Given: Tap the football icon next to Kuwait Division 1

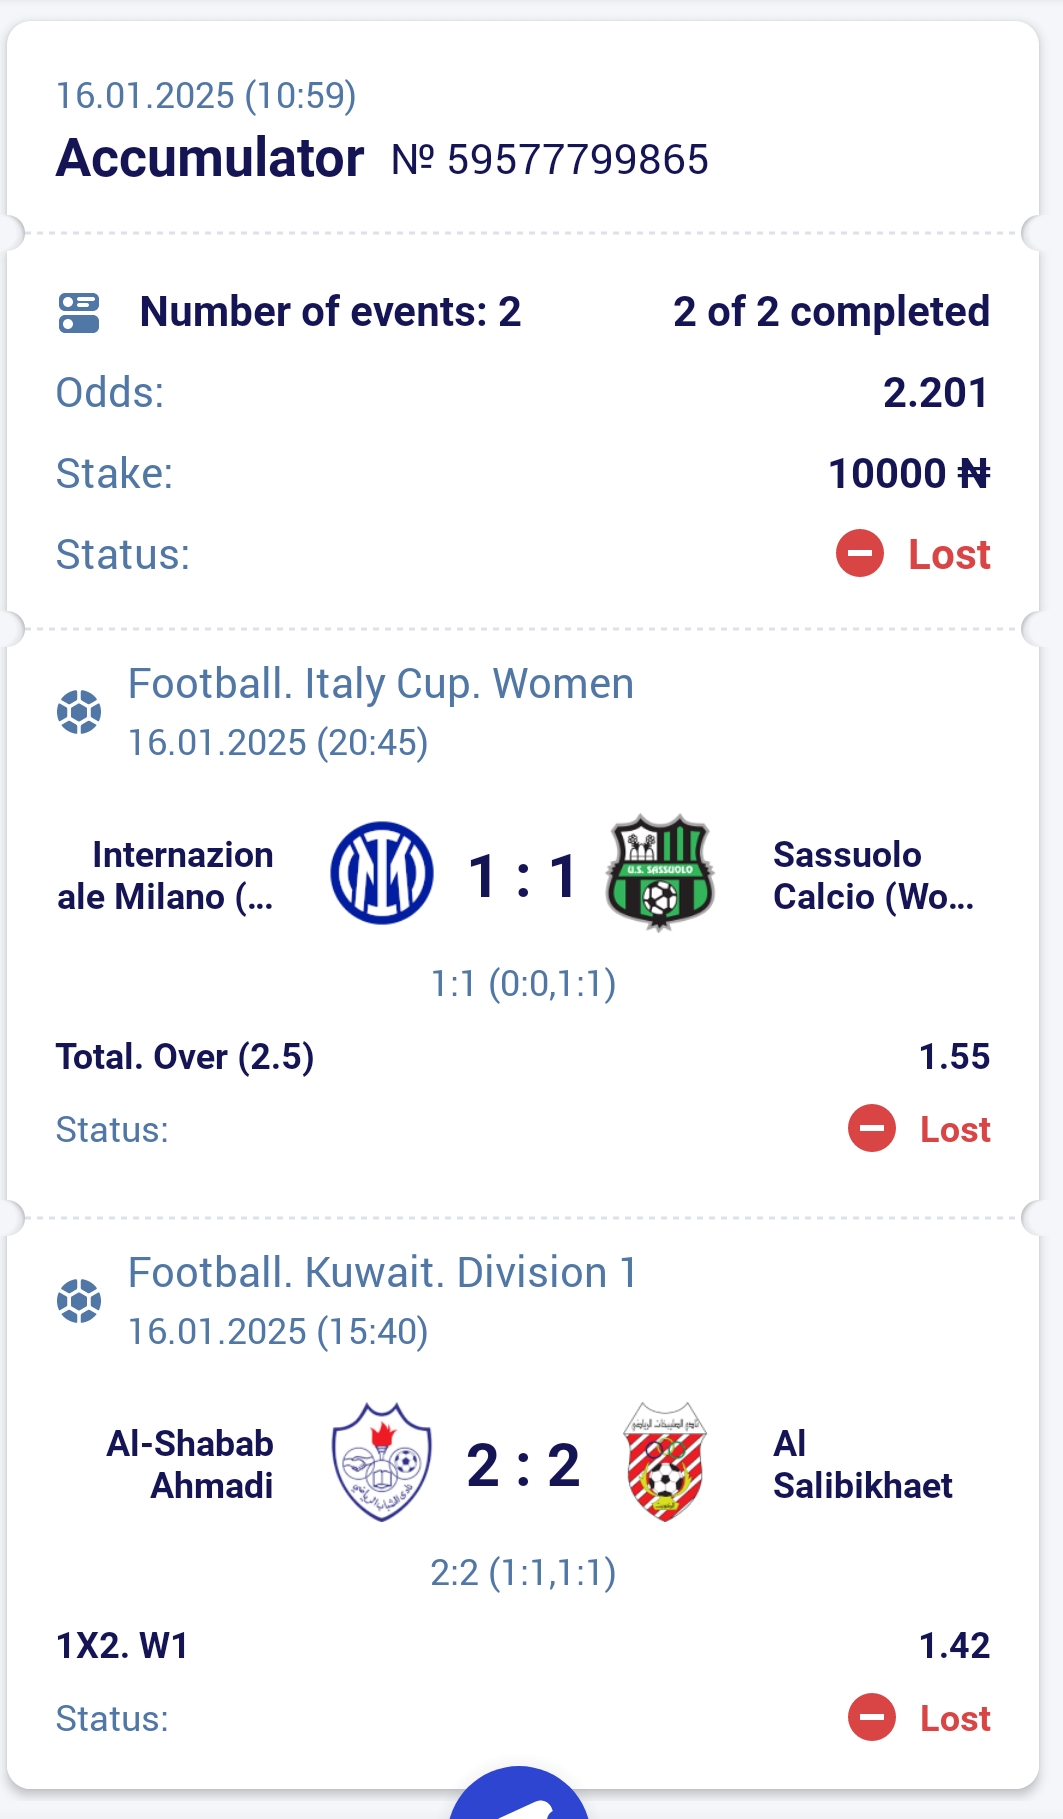Looking at the screenshot, I should click(79, 1301).
